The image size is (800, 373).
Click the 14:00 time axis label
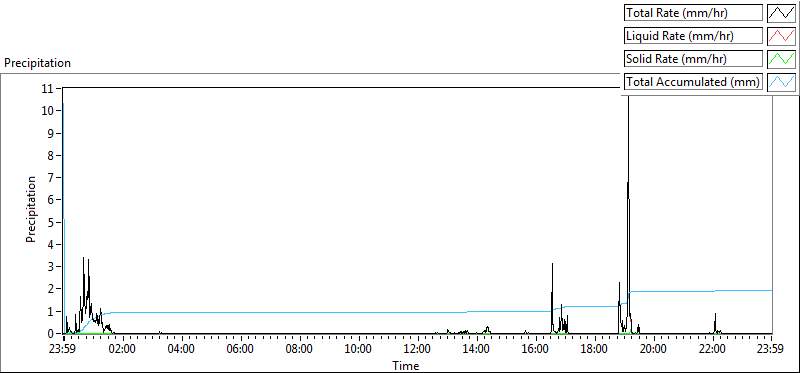tap(476, 350)
